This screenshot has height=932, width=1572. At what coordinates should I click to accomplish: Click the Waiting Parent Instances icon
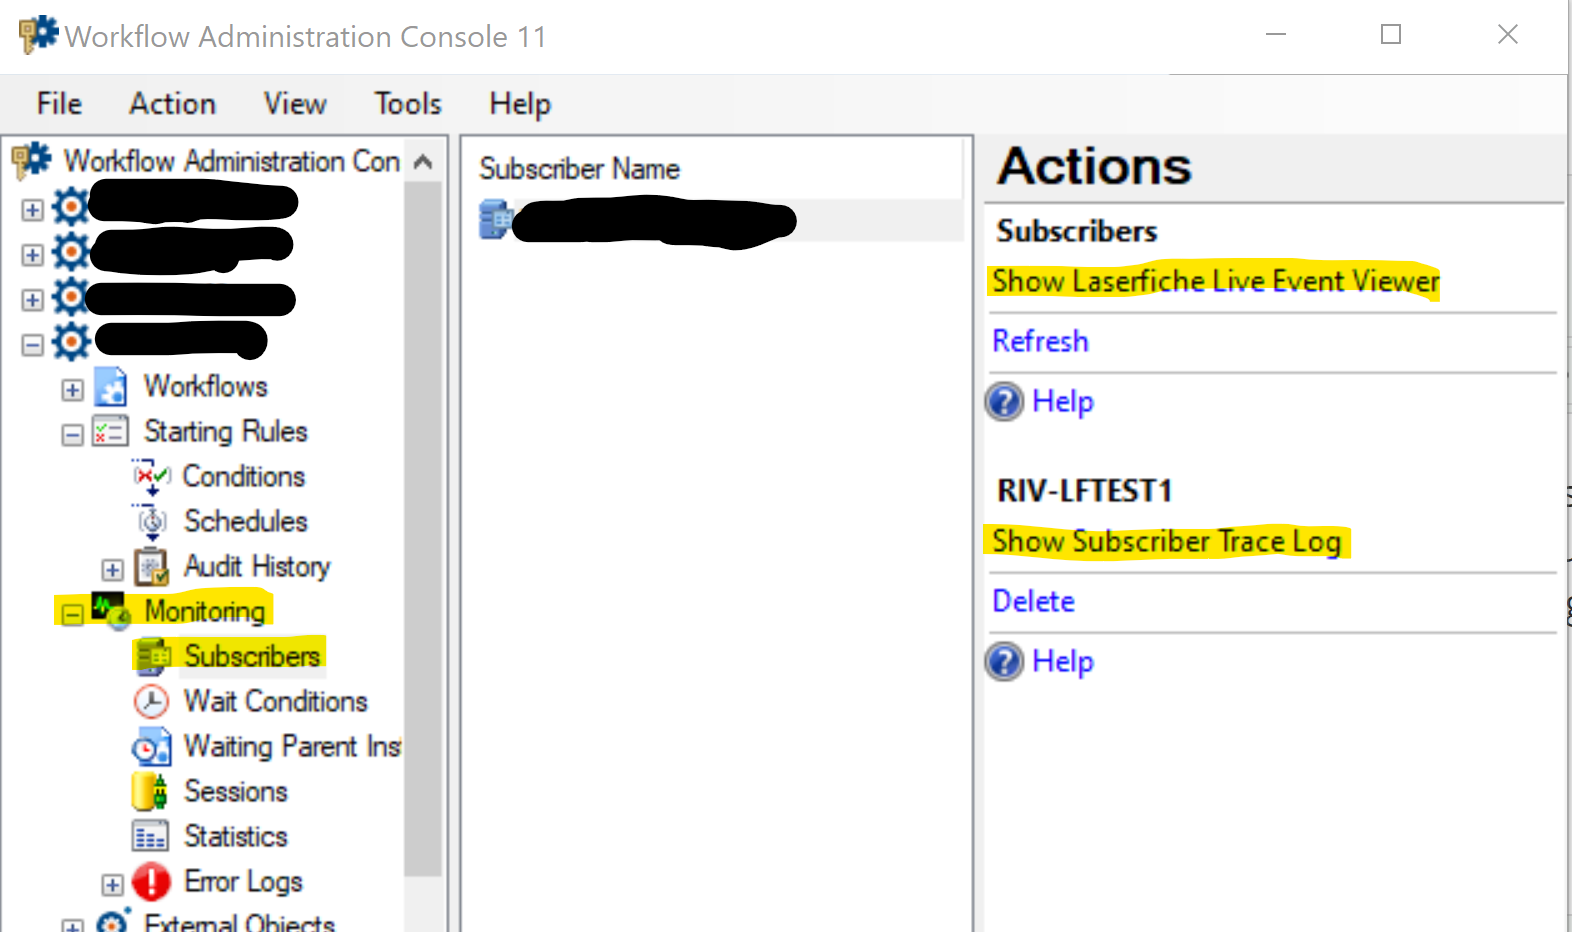151,747
